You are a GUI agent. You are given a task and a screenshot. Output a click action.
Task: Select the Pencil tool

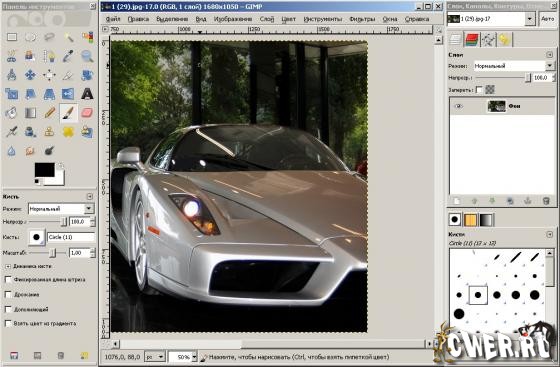[x=49, y=113]
